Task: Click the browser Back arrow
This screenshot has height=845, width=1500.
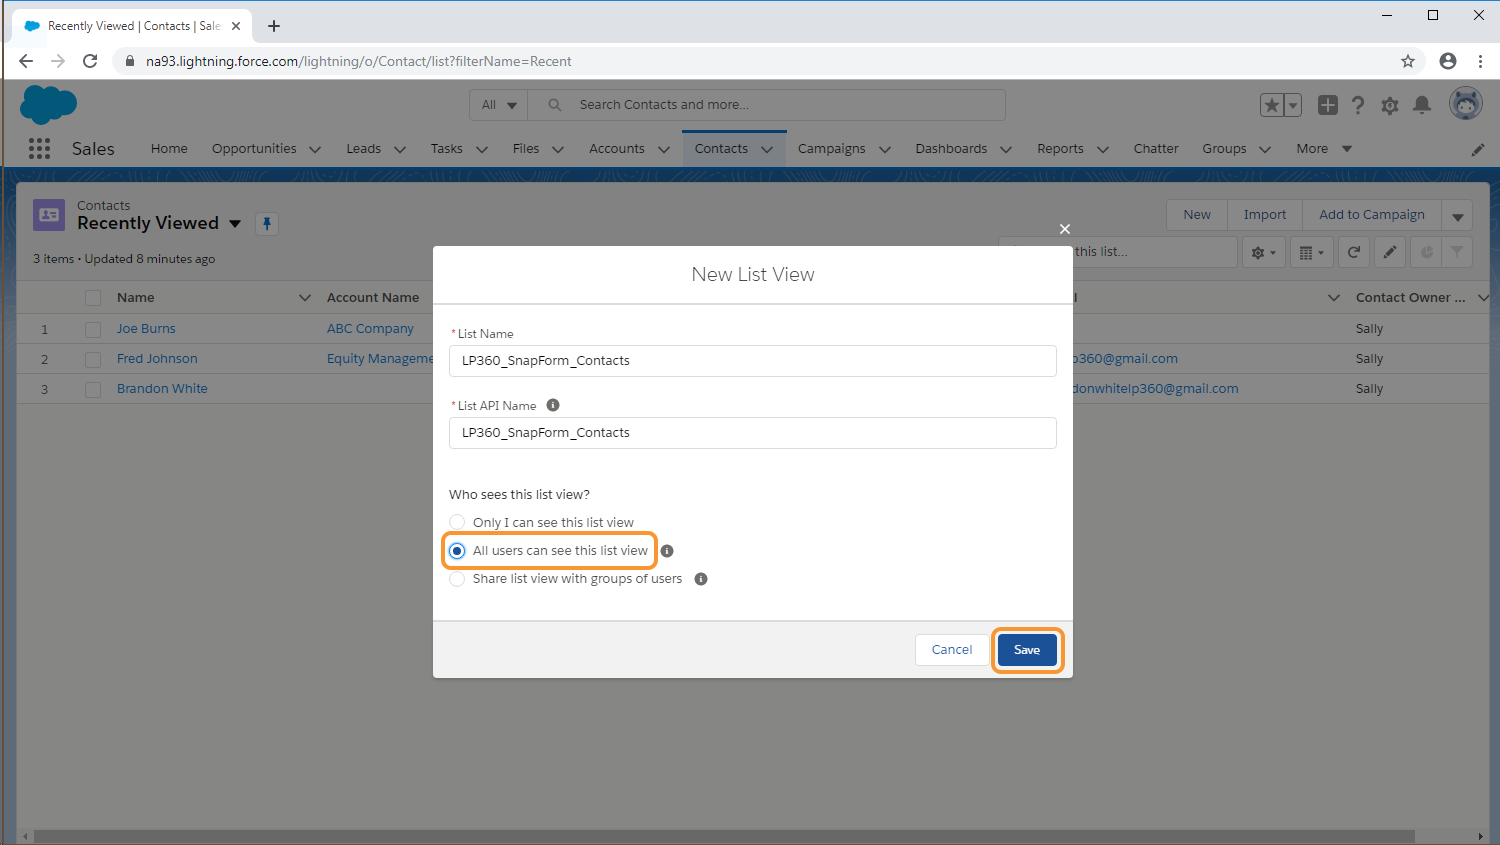Action: [x=26, y=61]
